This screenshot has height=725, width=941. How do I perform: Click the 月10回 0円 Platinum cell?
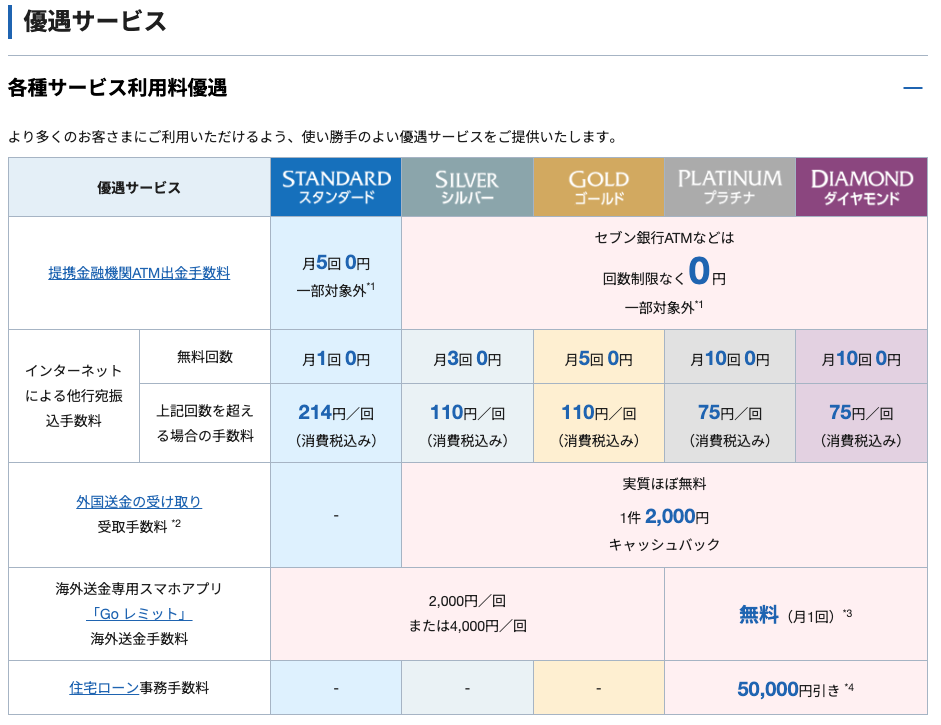click(x=730, y=358)
